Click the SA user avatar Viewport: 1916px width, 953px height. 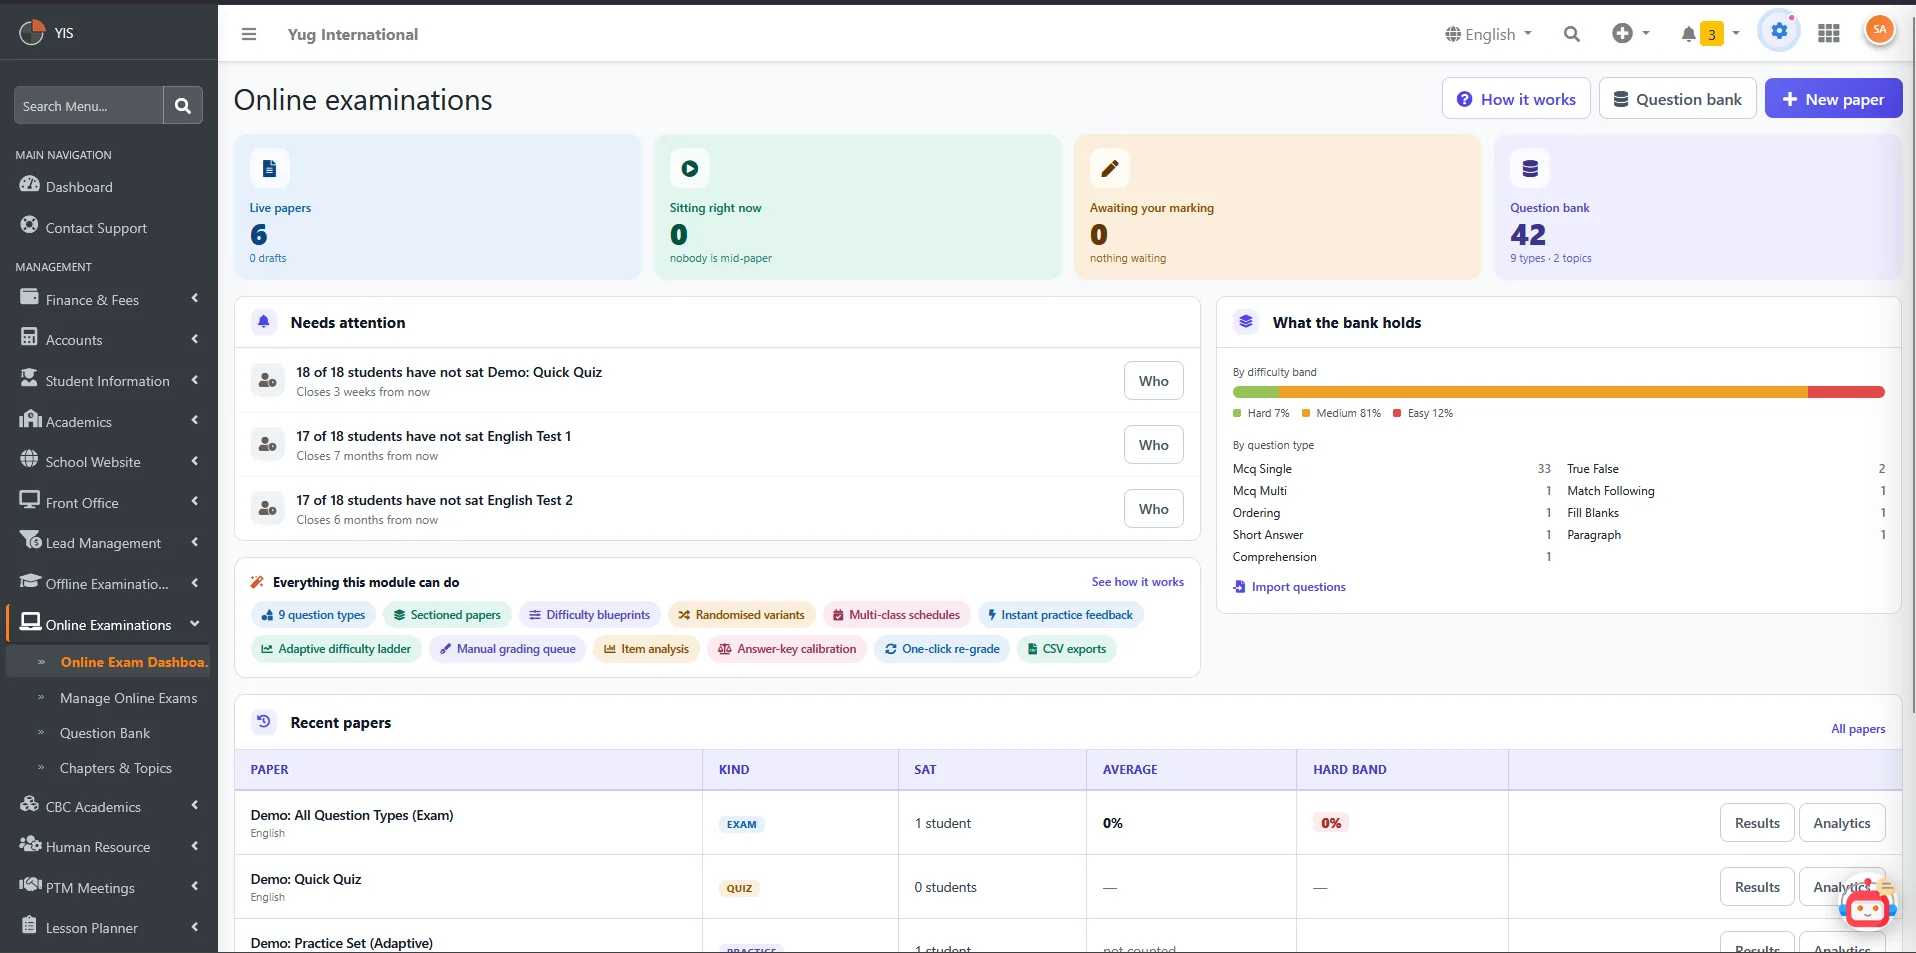tap(1879, 30)
